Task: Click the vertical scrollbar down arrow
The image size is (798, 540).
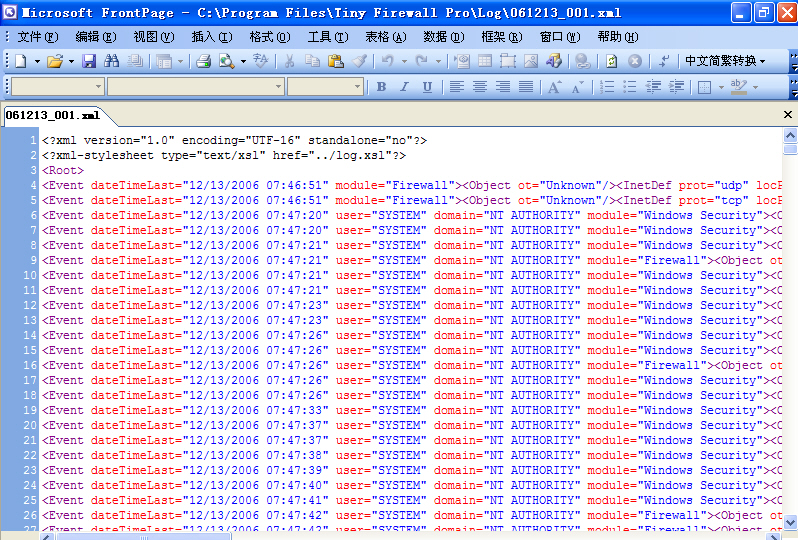Action: 790,522
